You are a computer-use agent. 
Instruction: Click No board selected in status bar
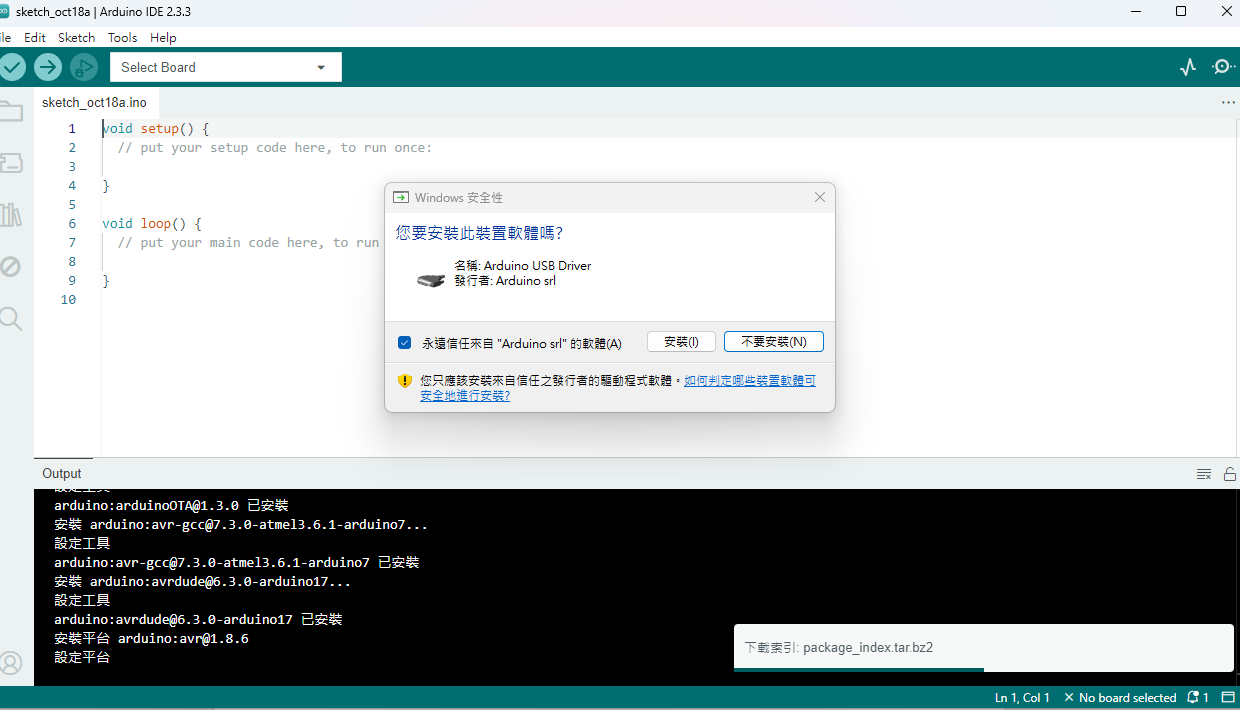(1120, 698)
